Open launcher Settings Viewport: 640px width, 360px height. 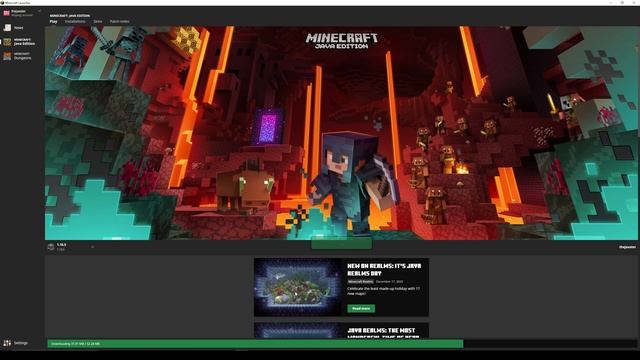[16, 343]
